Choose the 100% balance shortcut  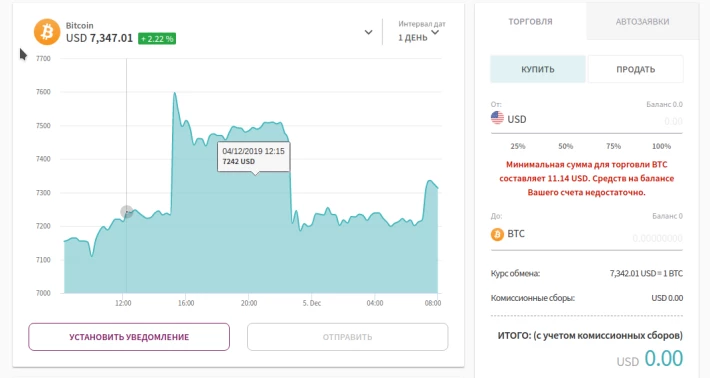(661, 146)
